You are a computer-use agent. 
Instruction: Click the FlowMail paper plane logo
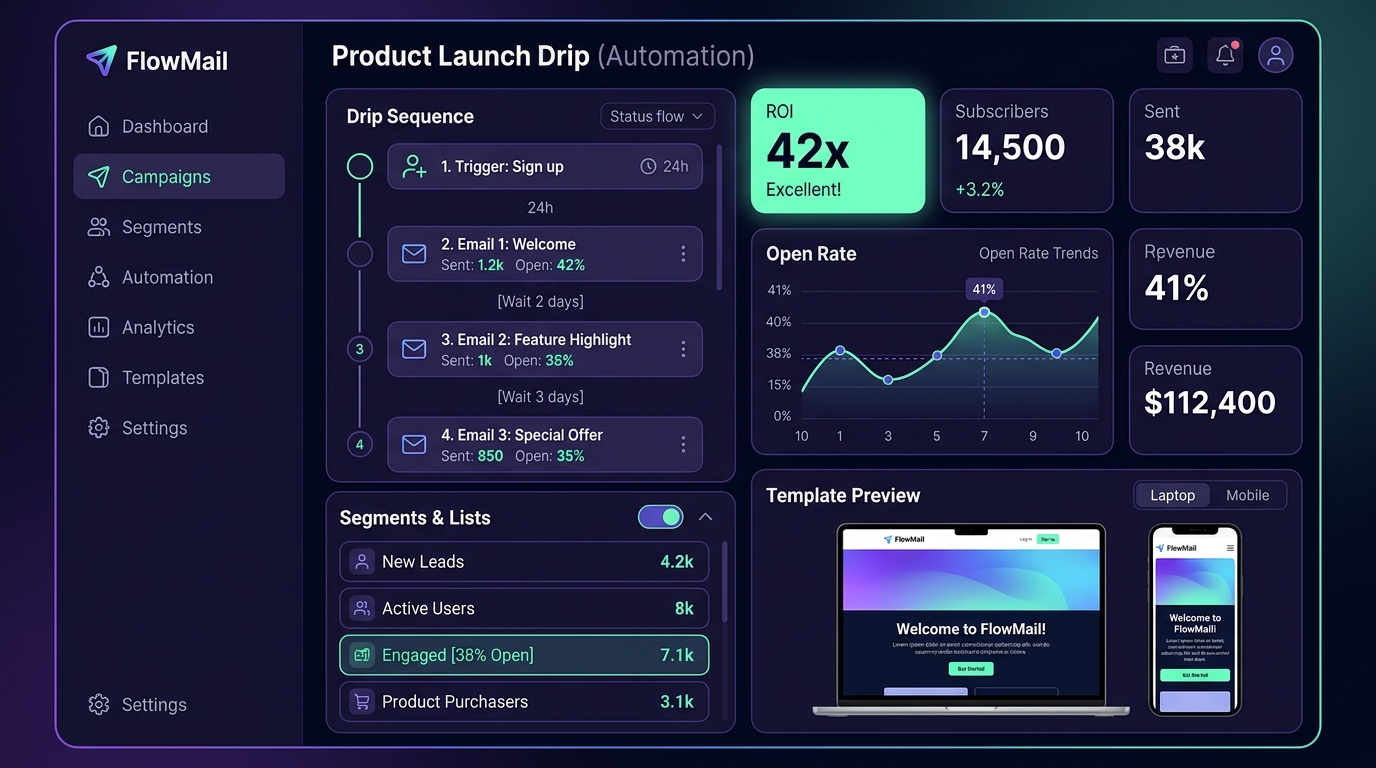coord(101,60)
